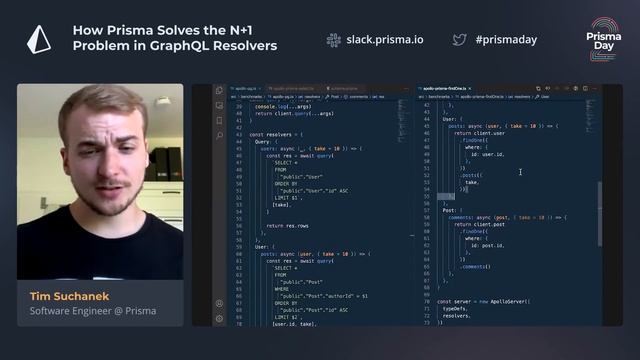640x360 pixels.
Task: Click 'const resolvers = {' in the left editor
Action: click(x=276, y=135)
